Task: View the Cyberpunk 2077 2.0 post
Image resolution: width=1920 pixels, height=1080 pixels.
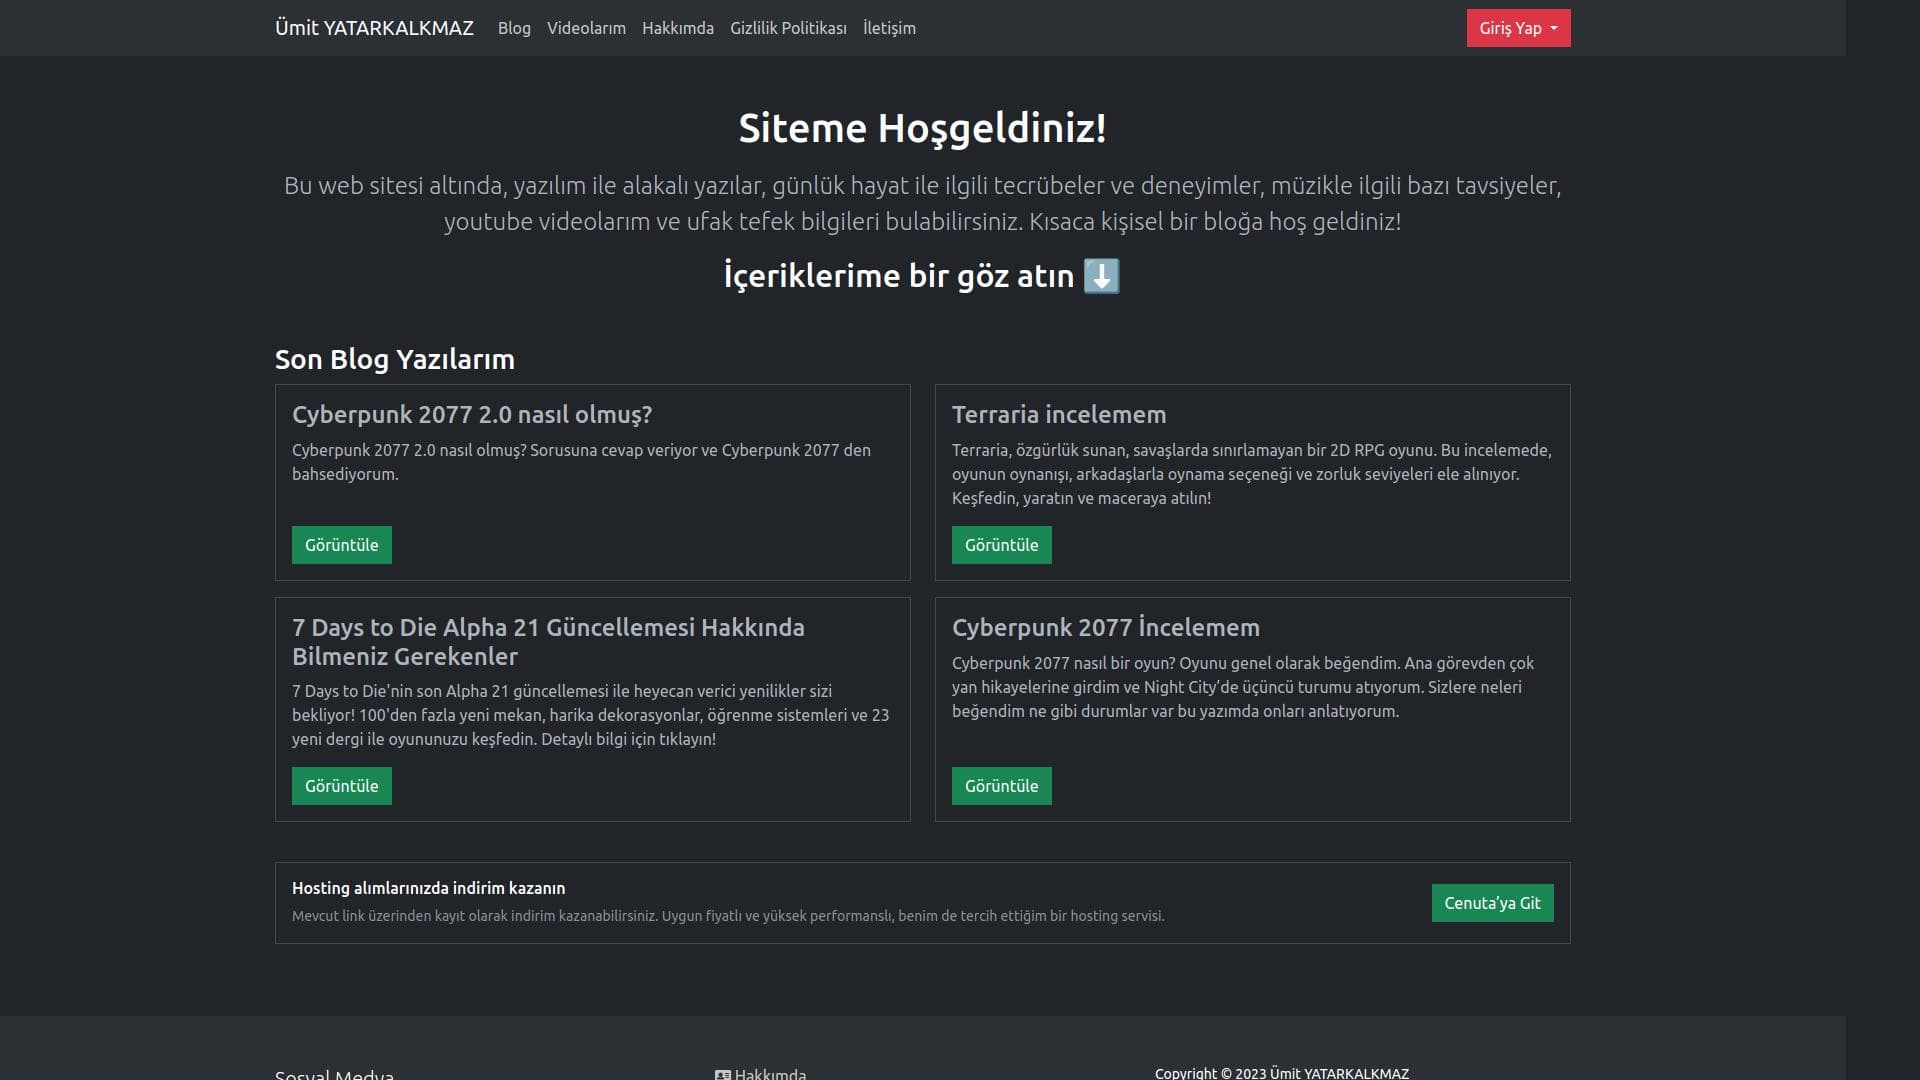Action: pos(341,545)
